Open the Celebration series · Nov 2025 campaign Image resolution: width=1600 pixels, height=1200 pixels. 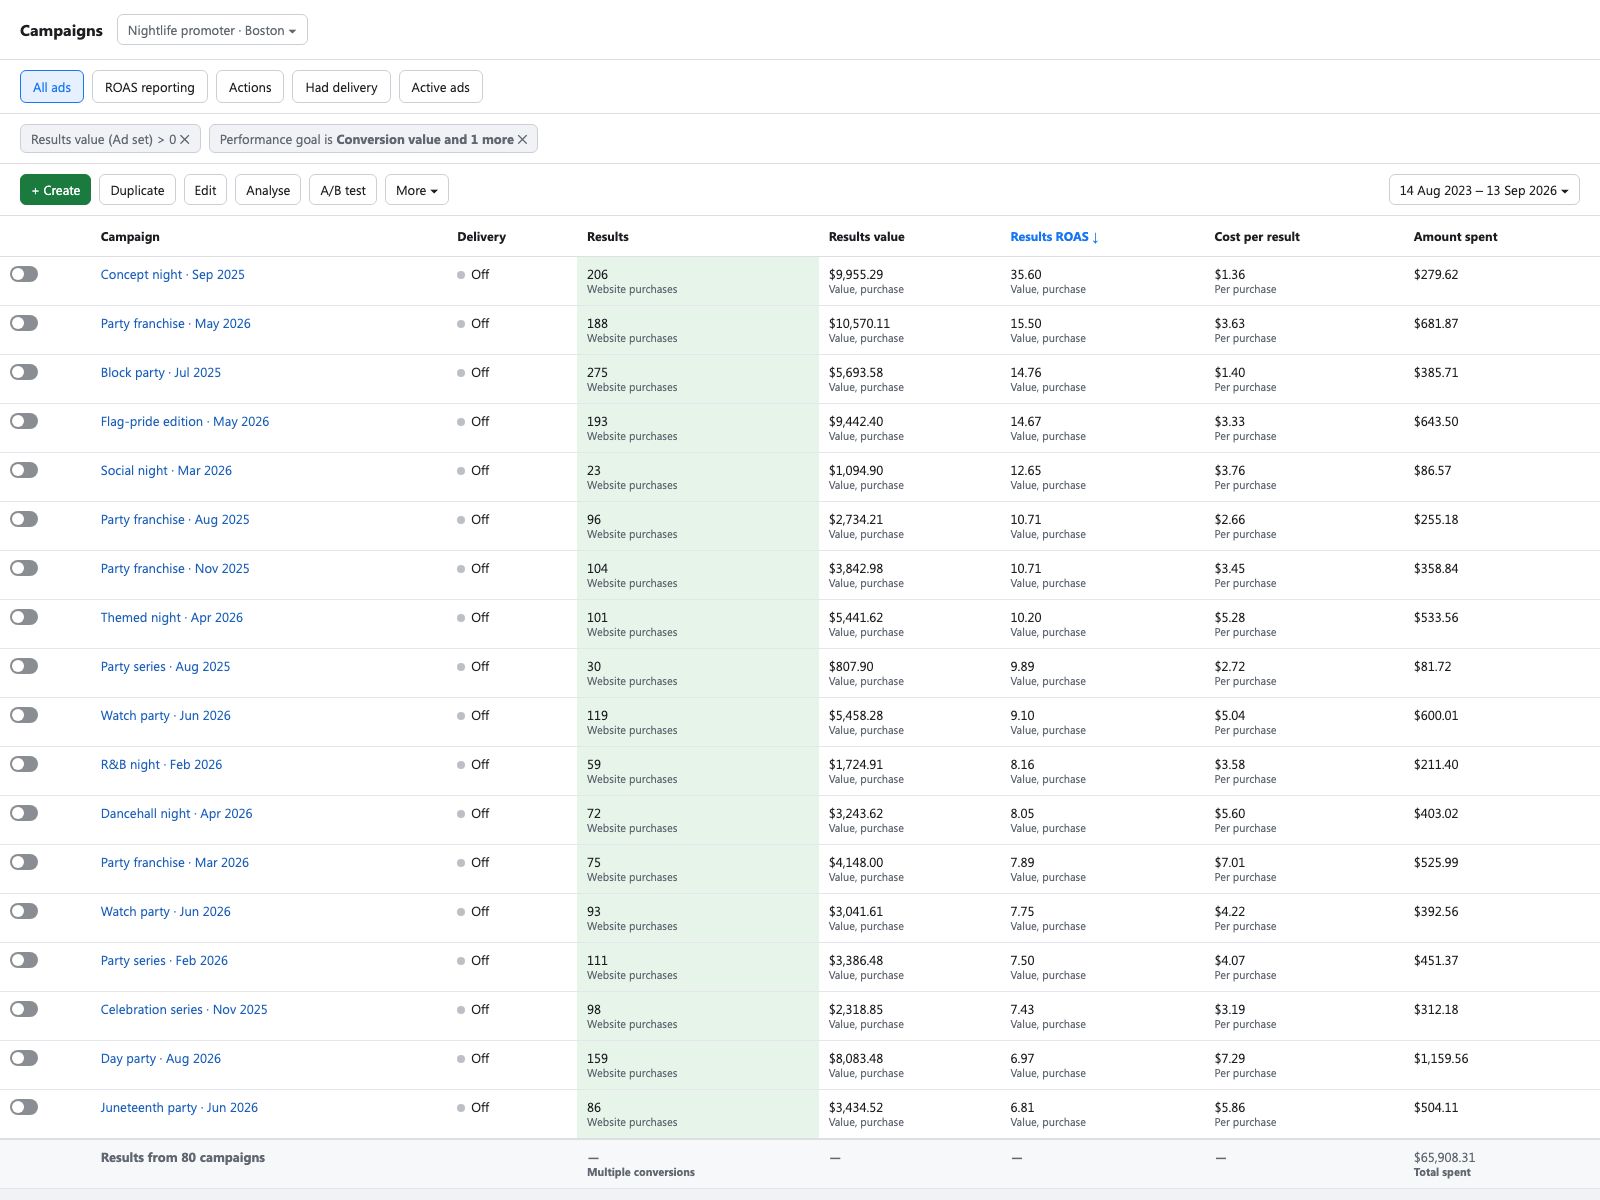click(x=184, y=1009)
